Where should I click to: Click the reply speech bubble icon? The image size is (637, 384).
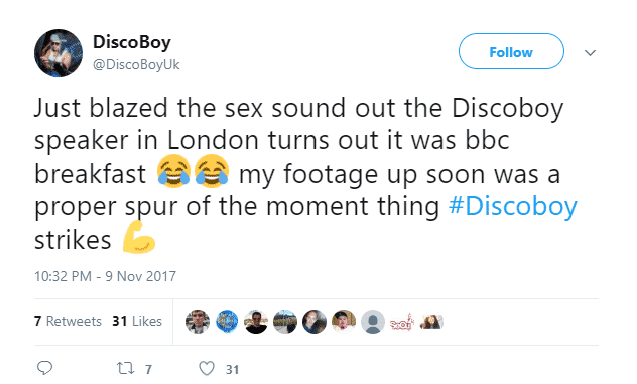(x=44, y=368)
